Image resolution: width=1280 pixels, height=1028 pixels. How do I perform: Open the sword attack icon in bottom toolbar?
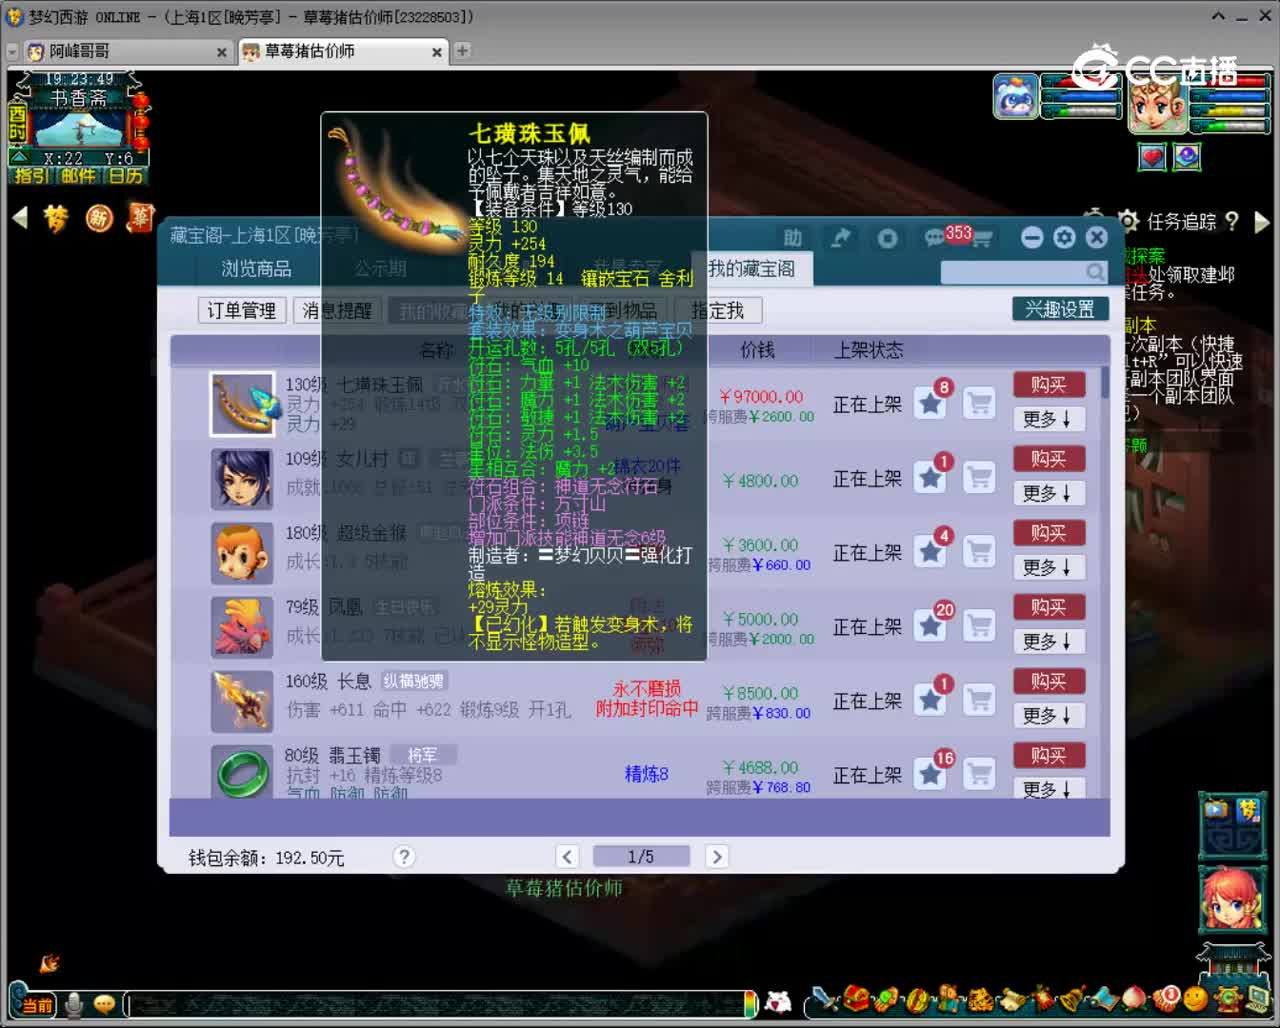pos(825,999)
